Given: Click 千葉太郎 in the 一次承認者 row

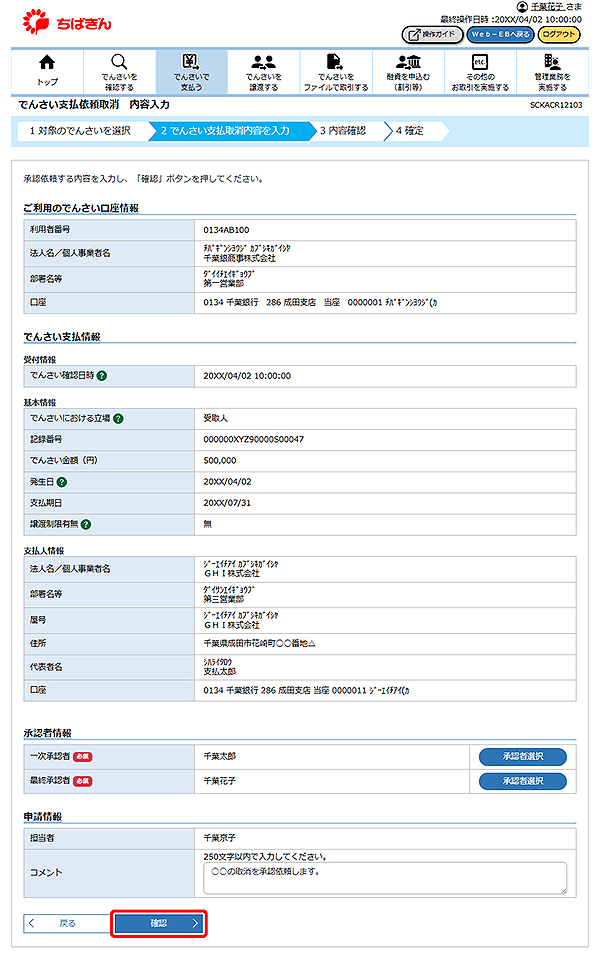Looking at the screenshot, I should click(x=220, y=757).
